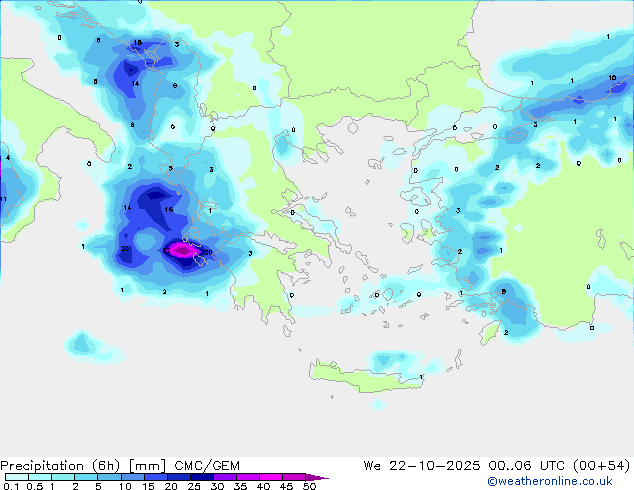
Task: Click the '0.5' legend scale label
Action: (35, 486)
